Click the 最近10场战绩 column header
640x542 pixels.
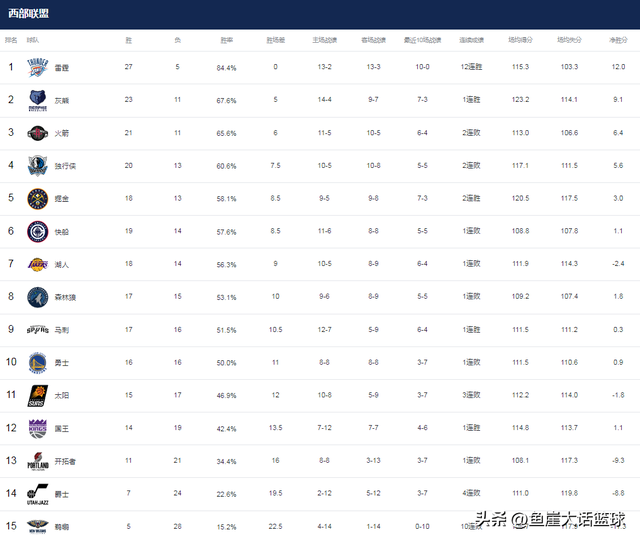pos(422,40)
